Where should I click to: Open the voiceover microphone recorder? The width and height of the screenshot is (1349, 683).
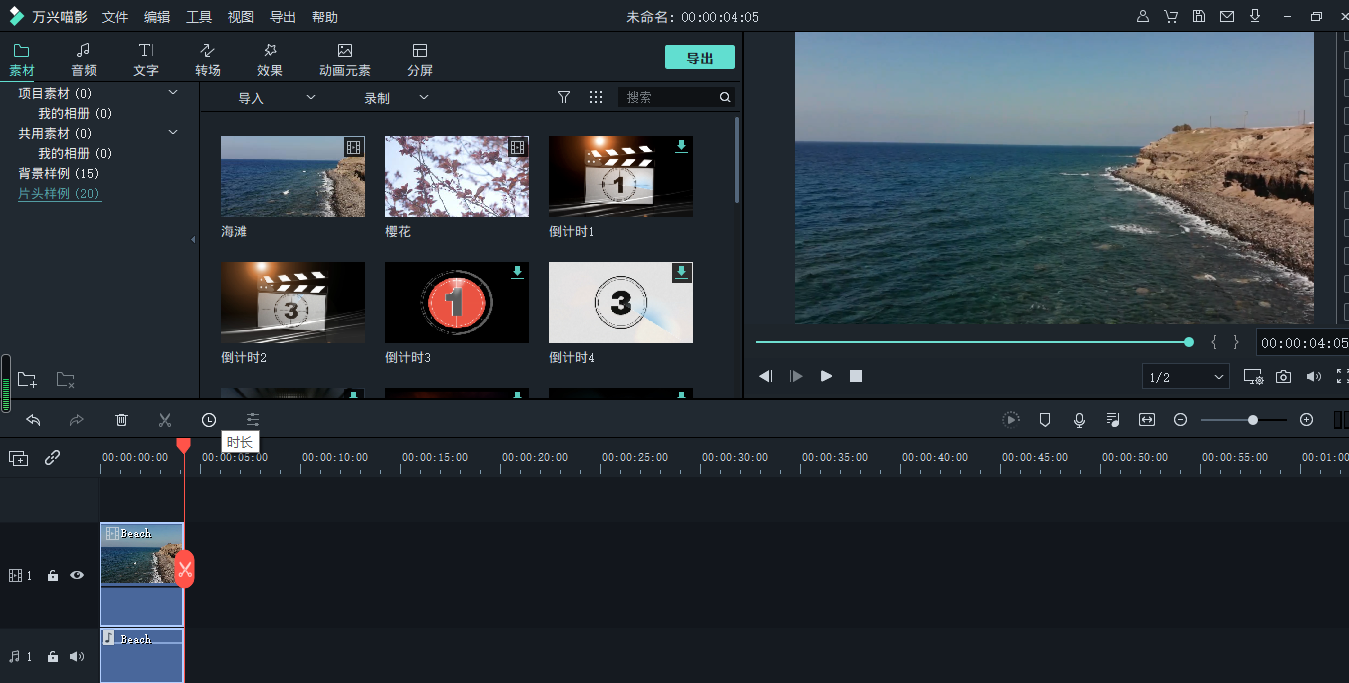point(1079,419)
